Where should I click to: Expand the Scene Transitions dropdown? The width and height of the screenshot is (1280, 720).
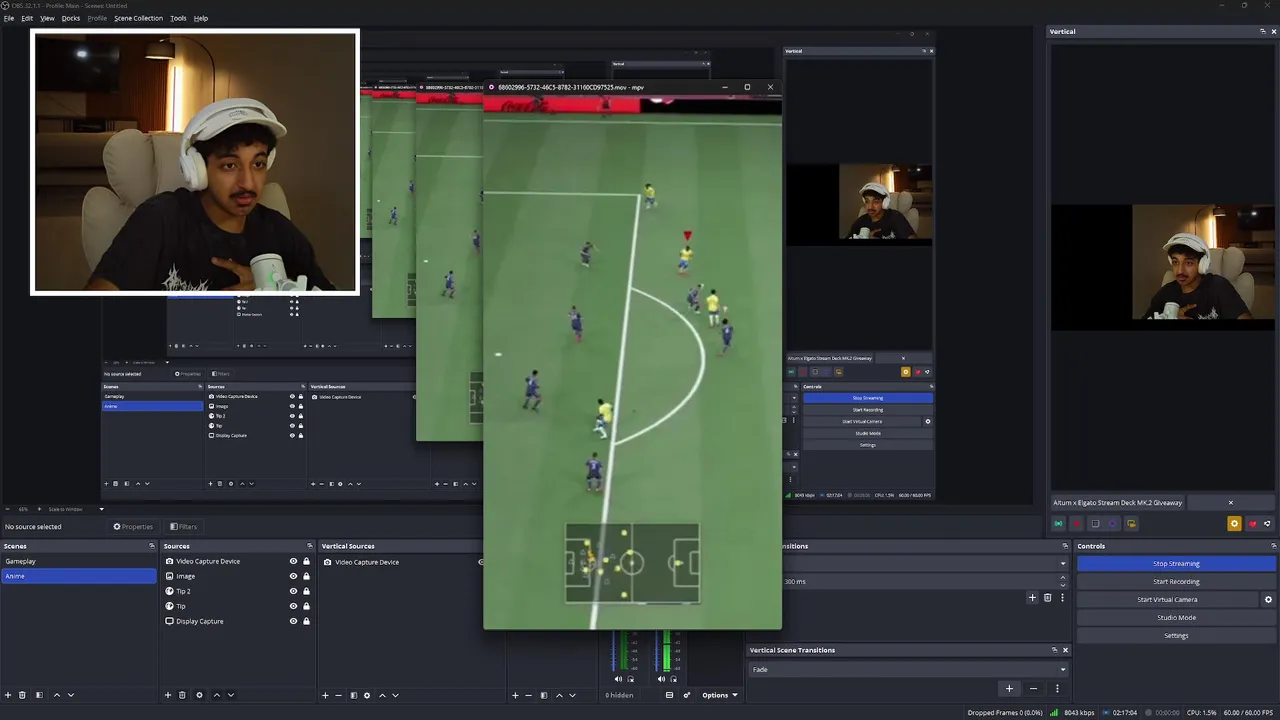pyautogui.click(x=1062, y=563)
